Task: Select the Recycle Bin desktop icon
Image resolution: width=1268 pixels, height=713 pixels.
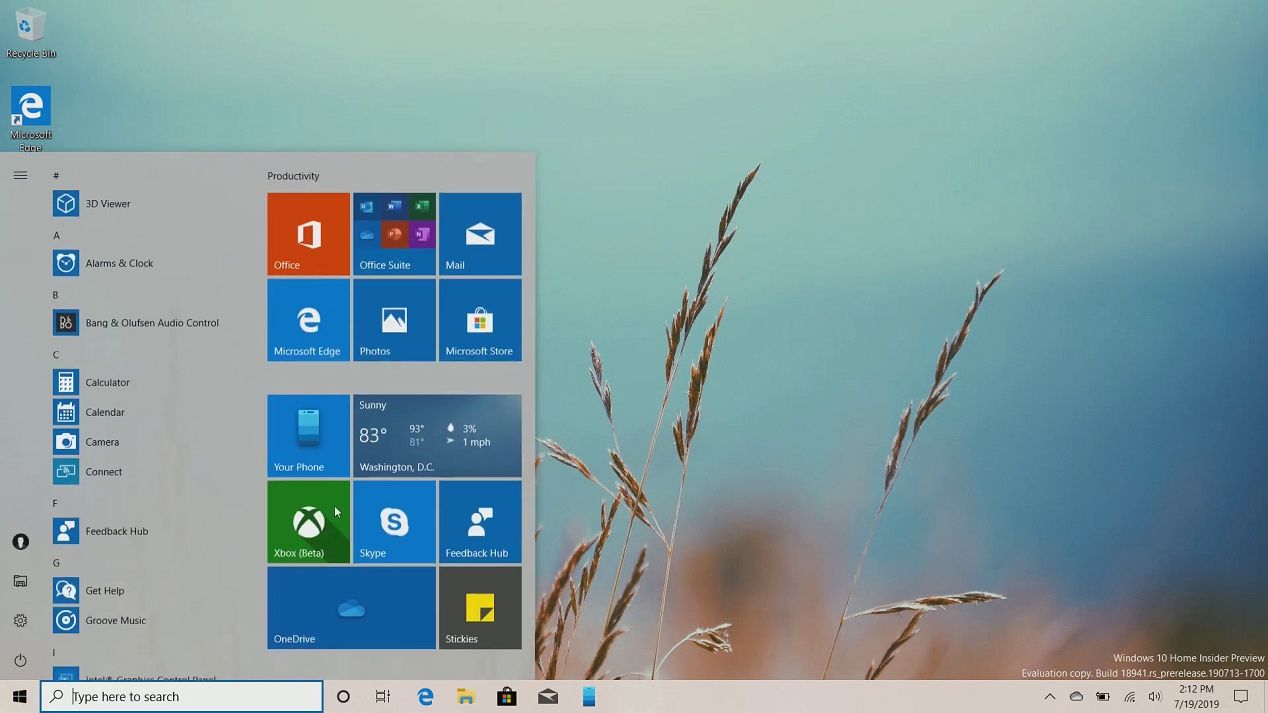Action: (x=31, y=32)
